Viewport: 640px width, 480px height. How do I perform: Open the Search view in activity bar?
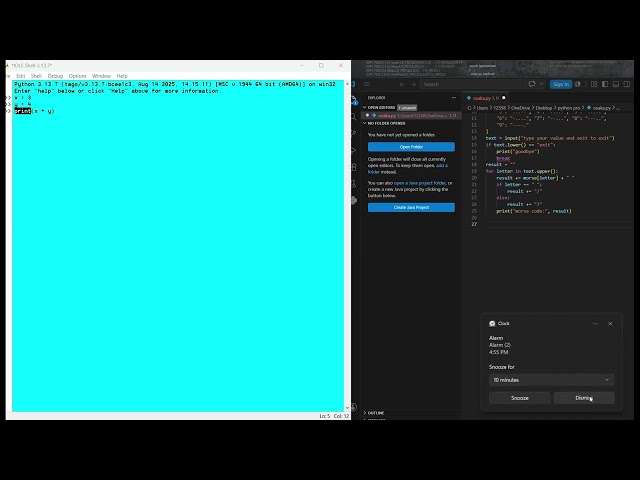point(353,117)
